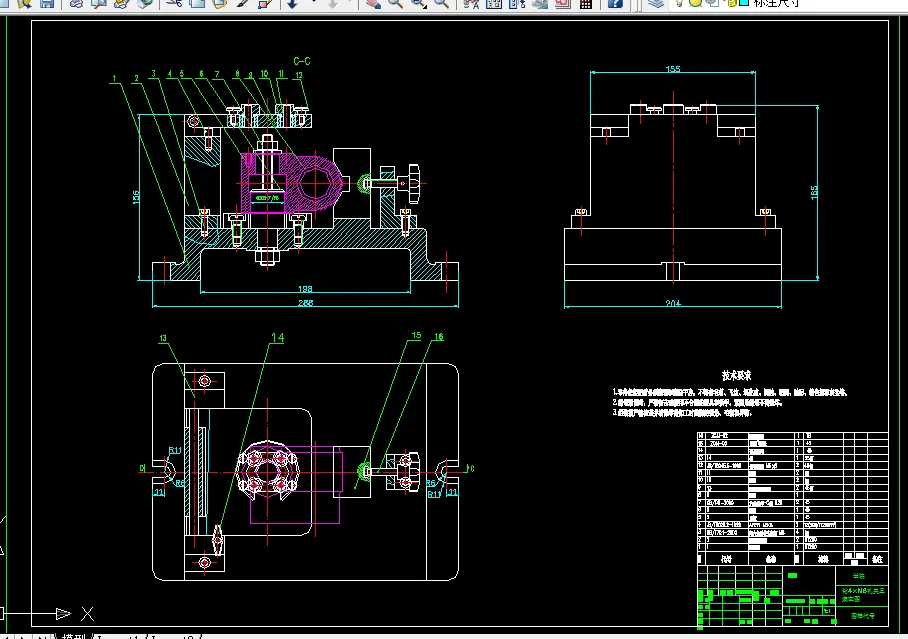
Task: Open the Layer Properties Manager icon
Action: click(x=656, y=3)
